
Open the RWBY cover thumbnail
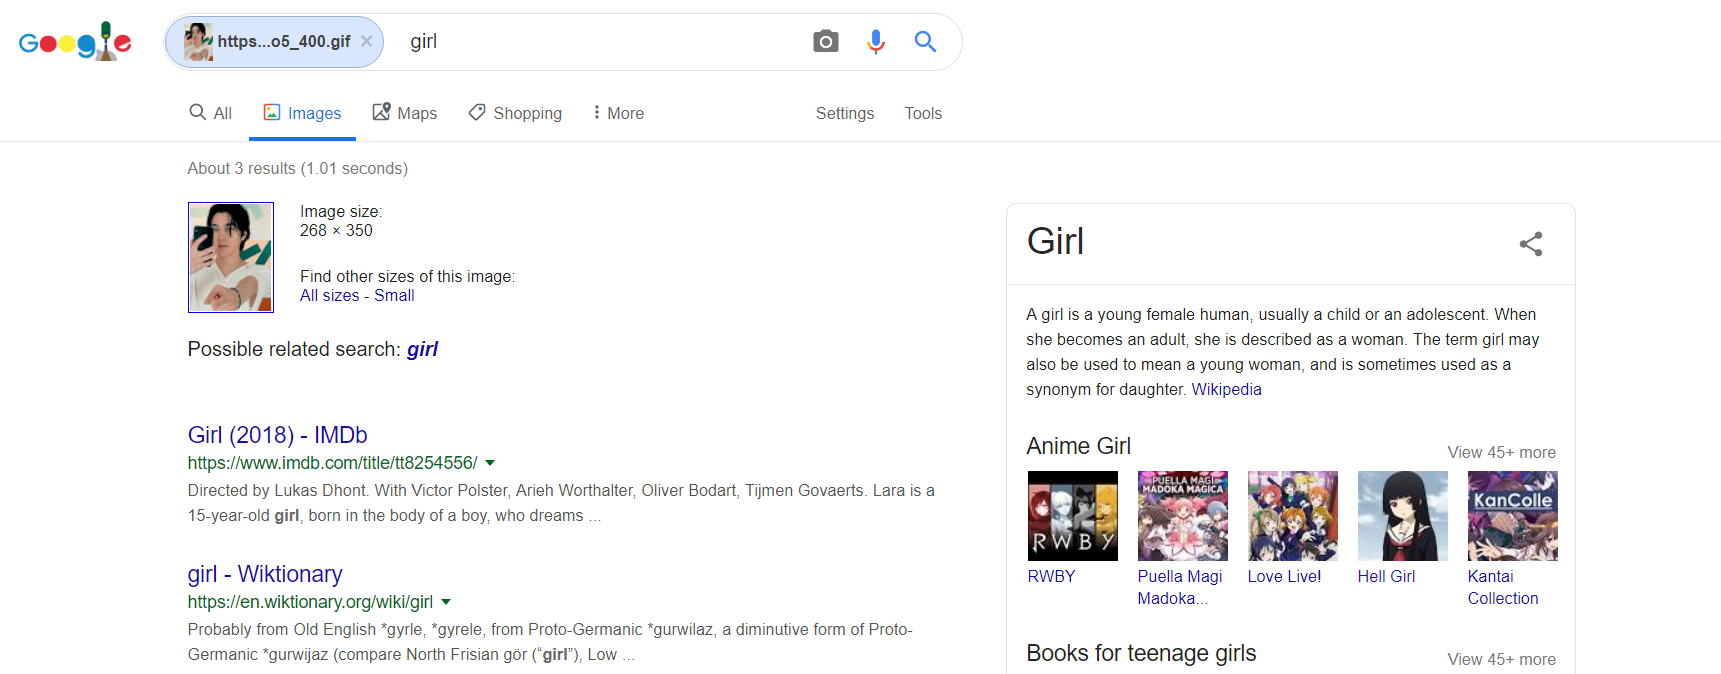point(1073,516)
